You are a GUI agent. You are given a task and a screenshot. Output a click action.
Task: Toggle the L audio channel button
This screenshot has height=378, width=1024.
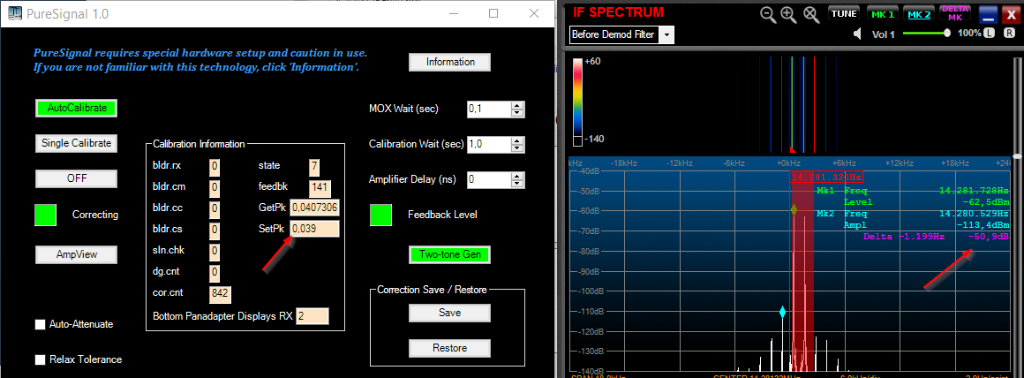(989, 33)
